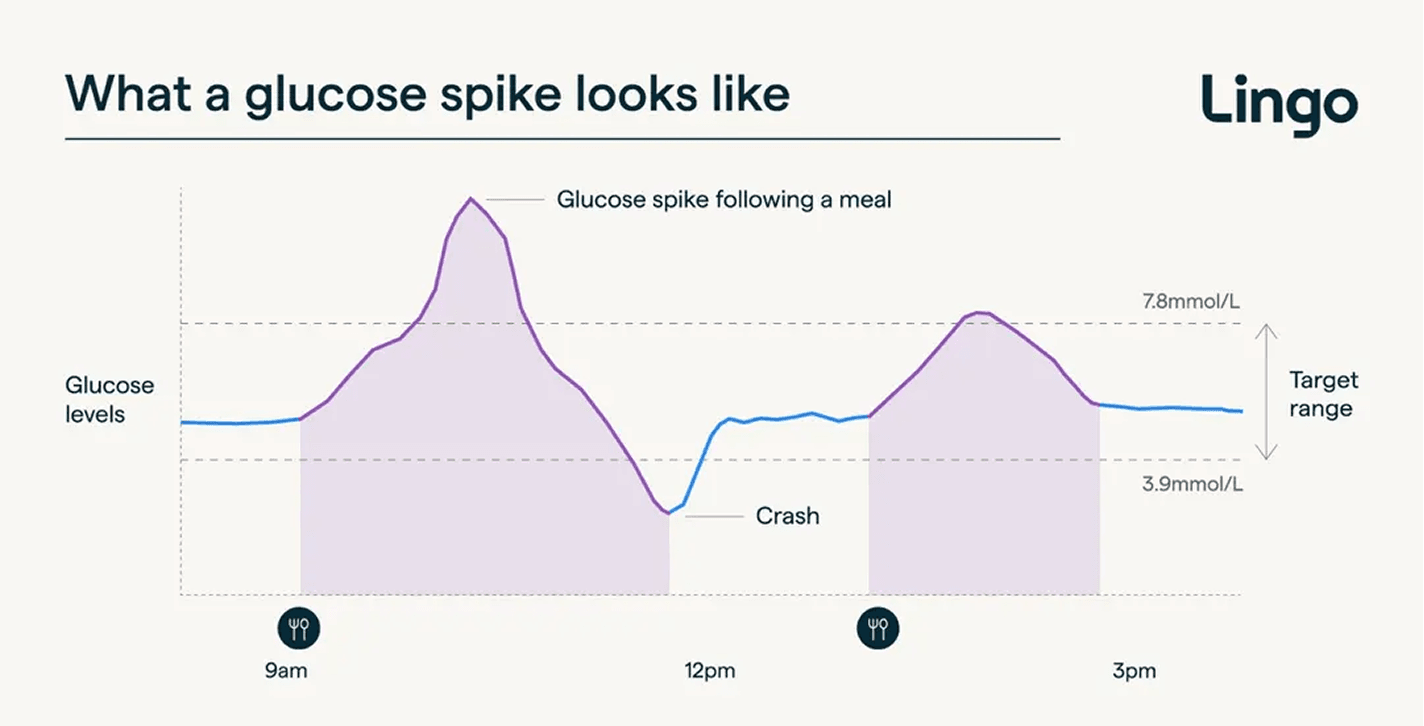Click the 'Glucose spike following a meal' label
The height and width of the screenshot is (726, 1424).
723,200
